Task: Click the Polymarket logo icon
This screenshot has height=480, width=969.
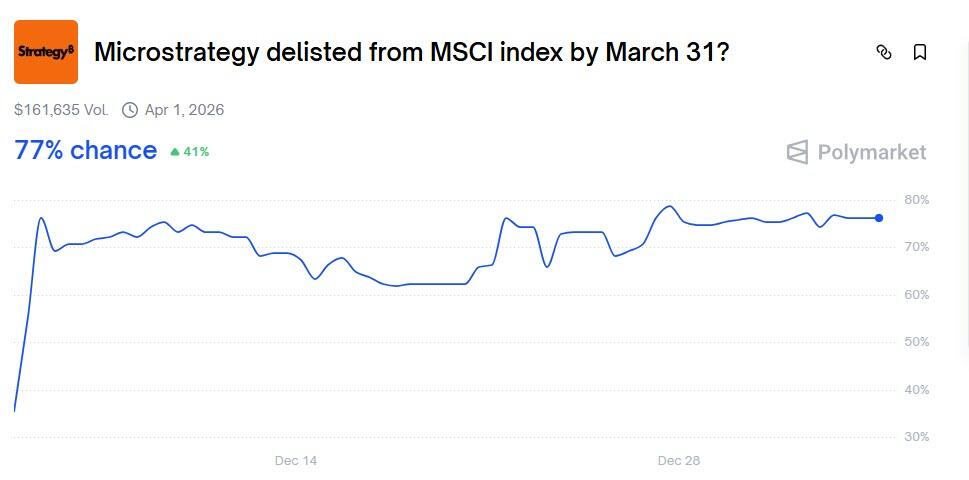Action: tap(797, 152)
